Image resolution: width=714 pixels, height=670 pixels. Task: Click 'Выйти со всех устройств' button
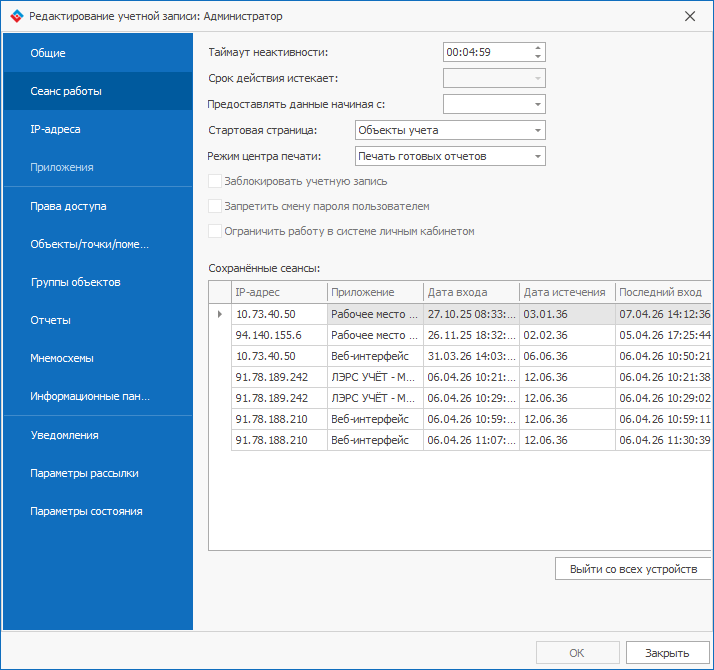(633, 569)
